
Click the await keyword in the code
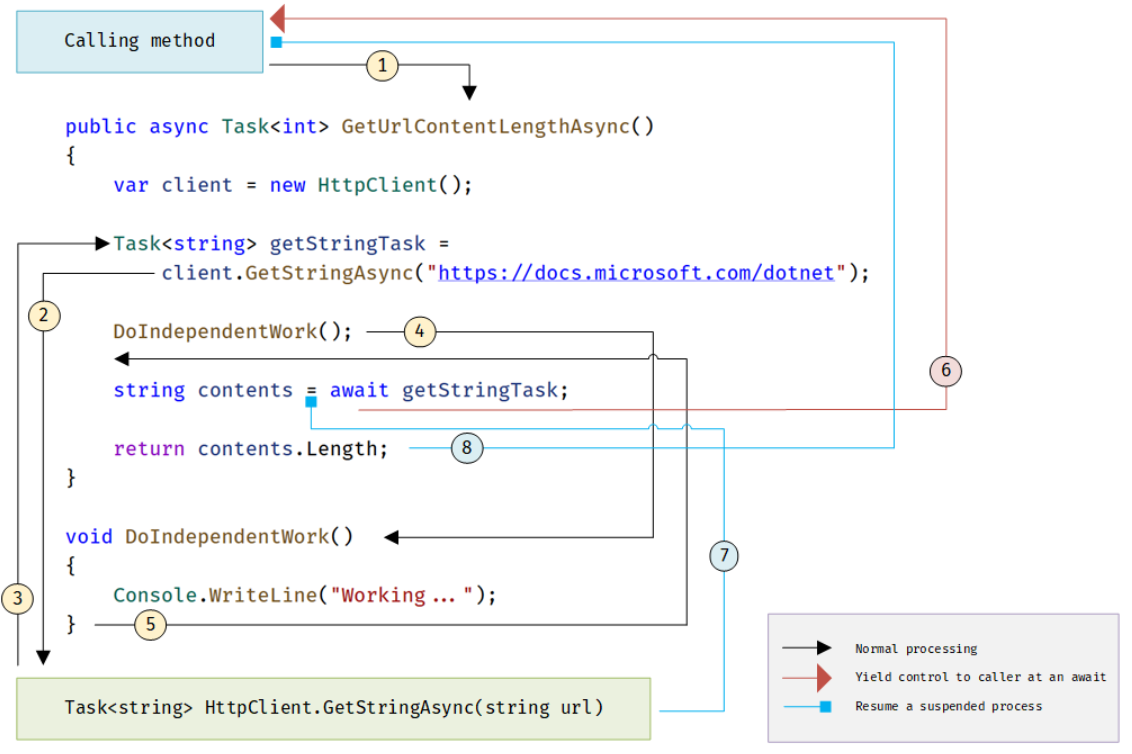click(x=359, y=390)
